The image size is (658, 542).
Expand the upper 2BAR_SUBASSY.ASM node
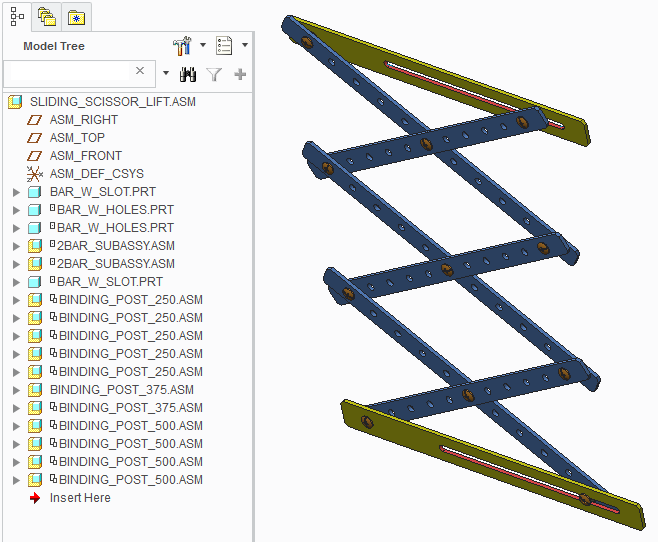[x=16, y=246]
